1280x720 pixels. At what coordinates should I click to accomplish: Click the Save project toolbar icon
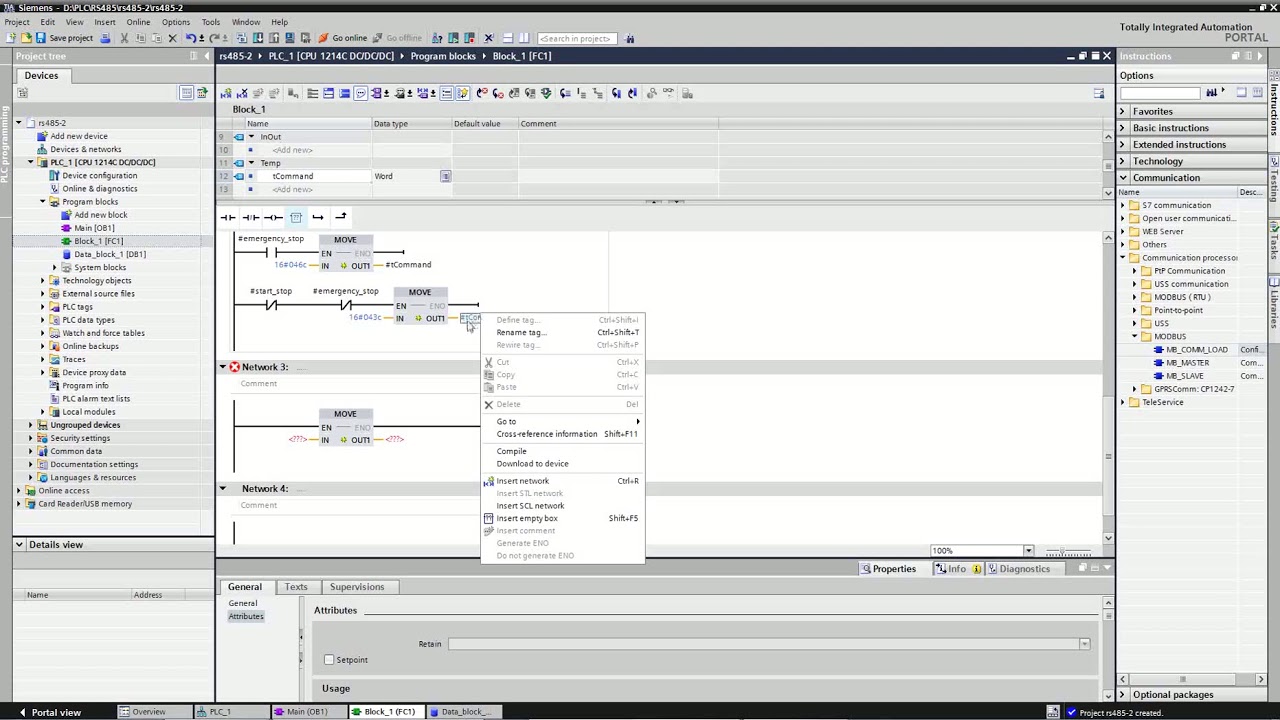click(41, 38)
